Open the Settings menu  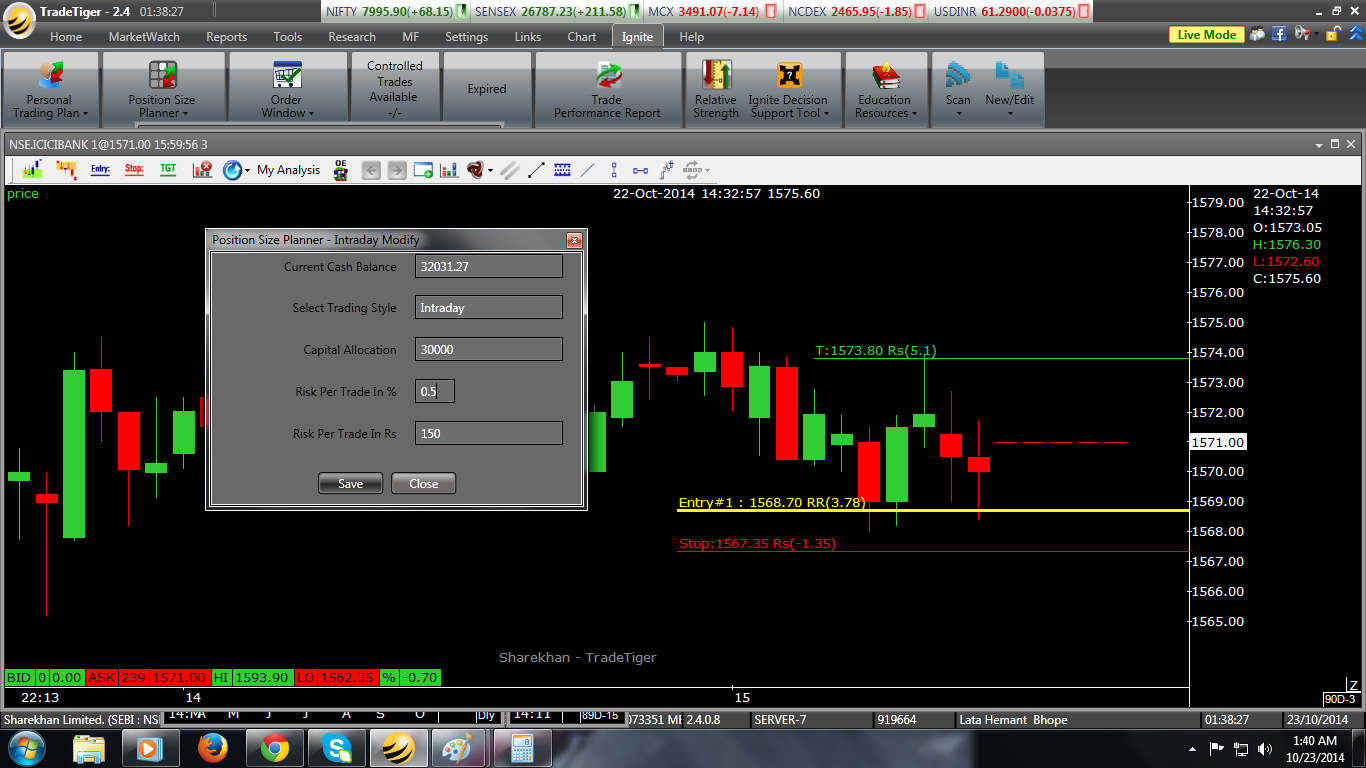coord(467,37)
